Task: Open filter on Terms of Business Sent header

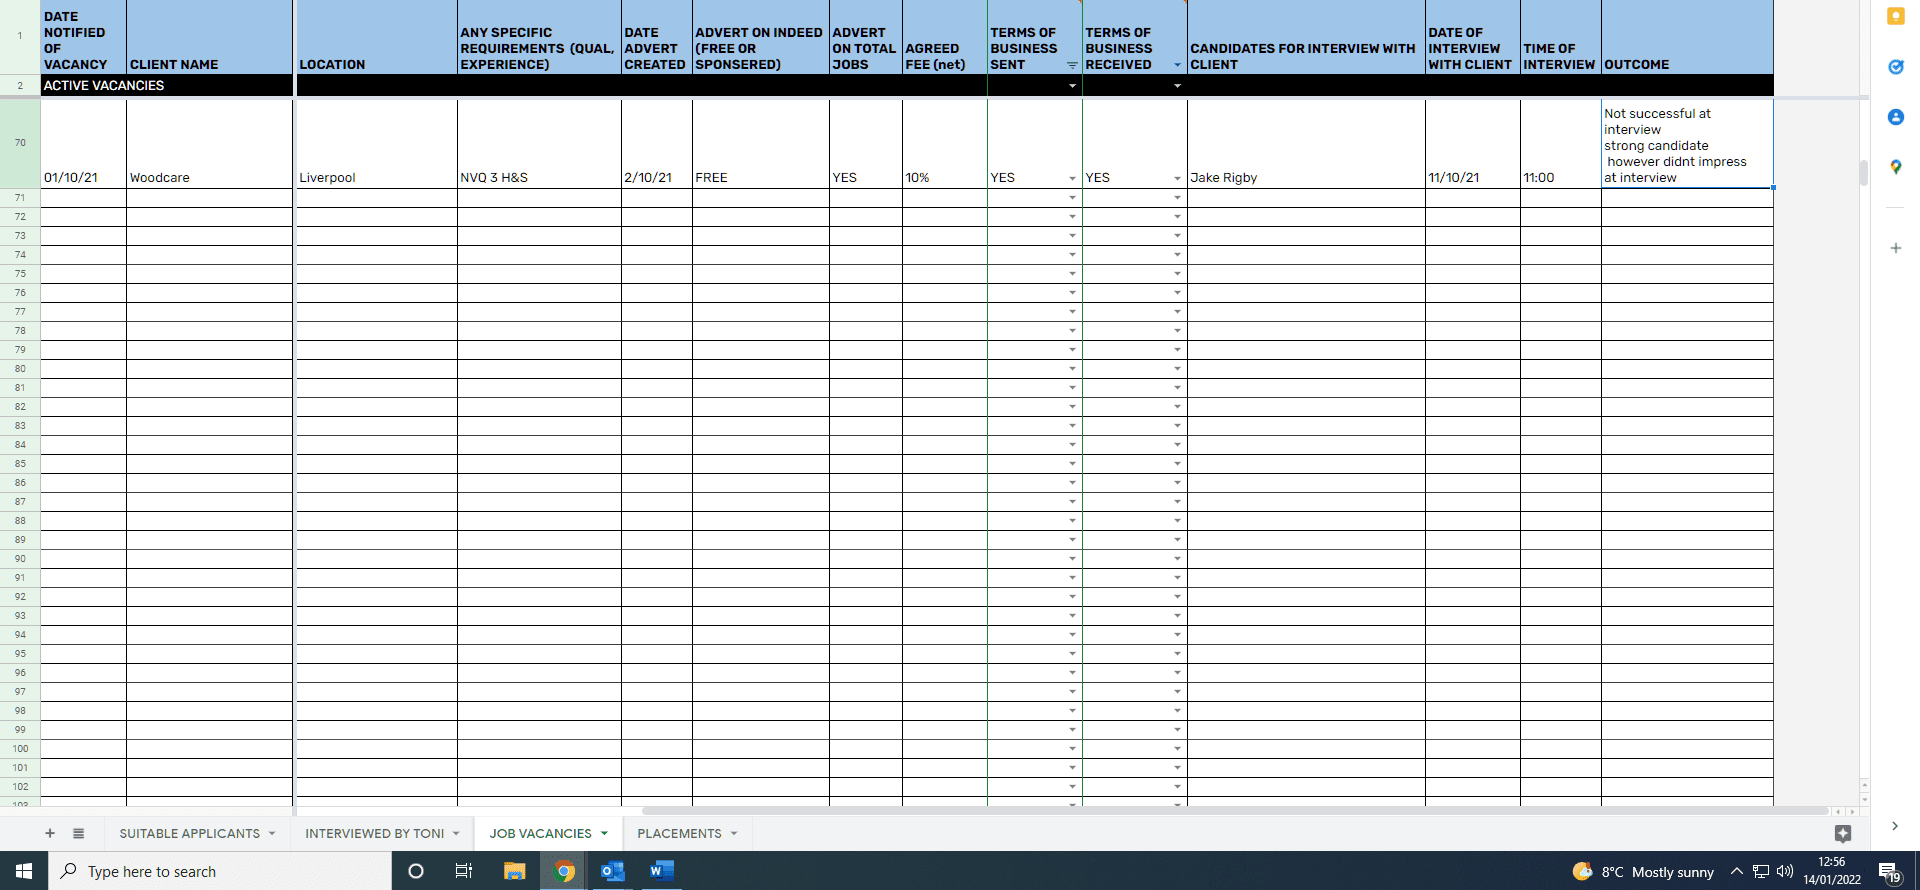Action: pos(1072,65)
